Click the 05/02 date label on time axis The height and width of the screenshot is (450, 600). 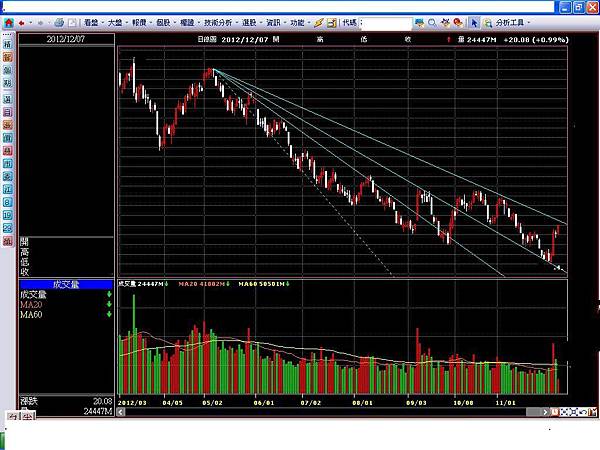pos(212,403)
